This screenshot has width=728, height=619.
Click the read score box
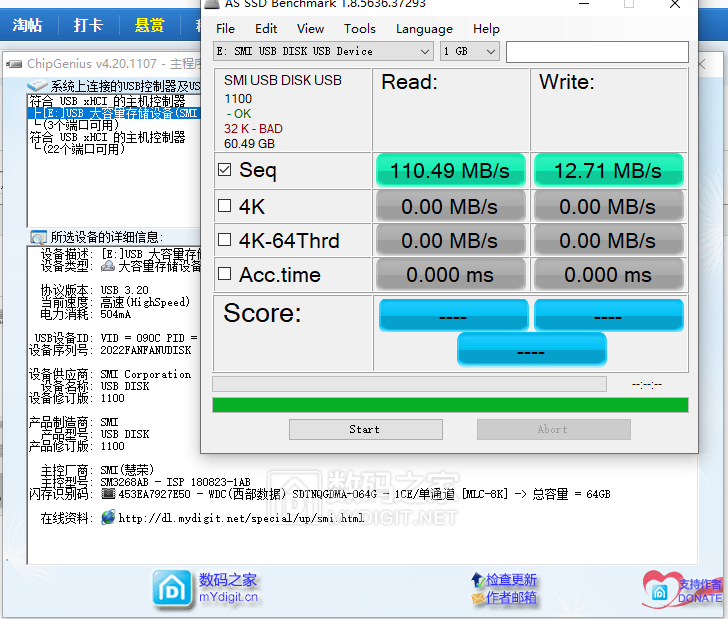tap(454, 316)
